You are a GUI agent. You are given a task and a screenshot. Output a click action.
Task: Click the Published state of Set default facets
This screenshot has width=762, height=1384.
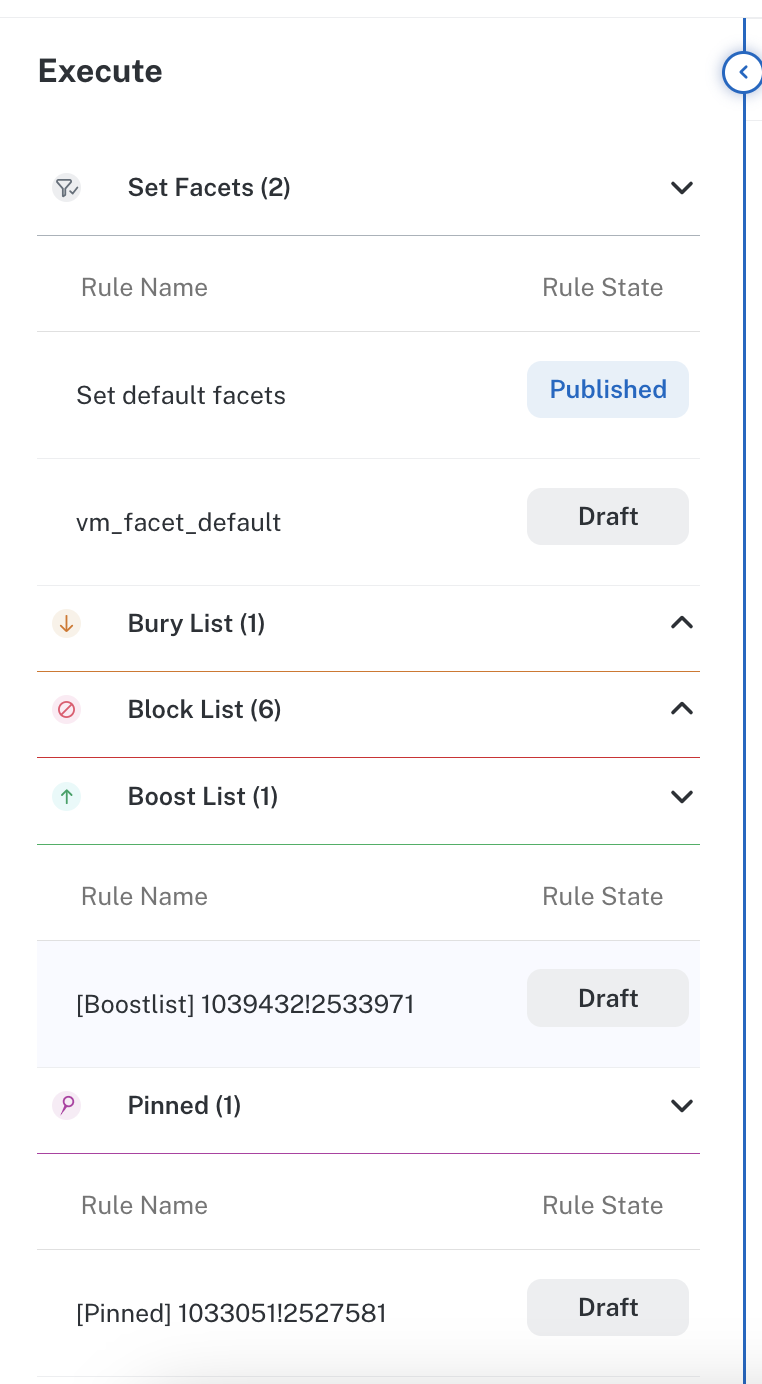point(608,389)
